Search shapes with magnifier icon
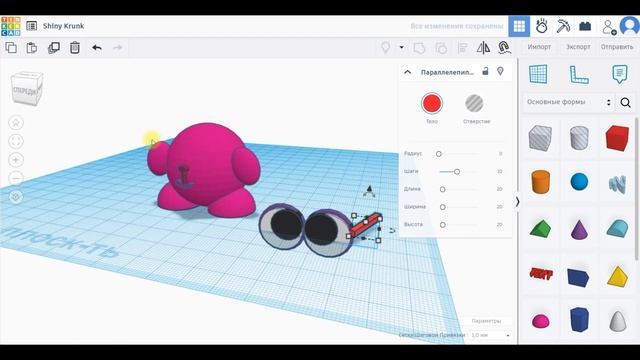640x360 pixels. point(625,102)
